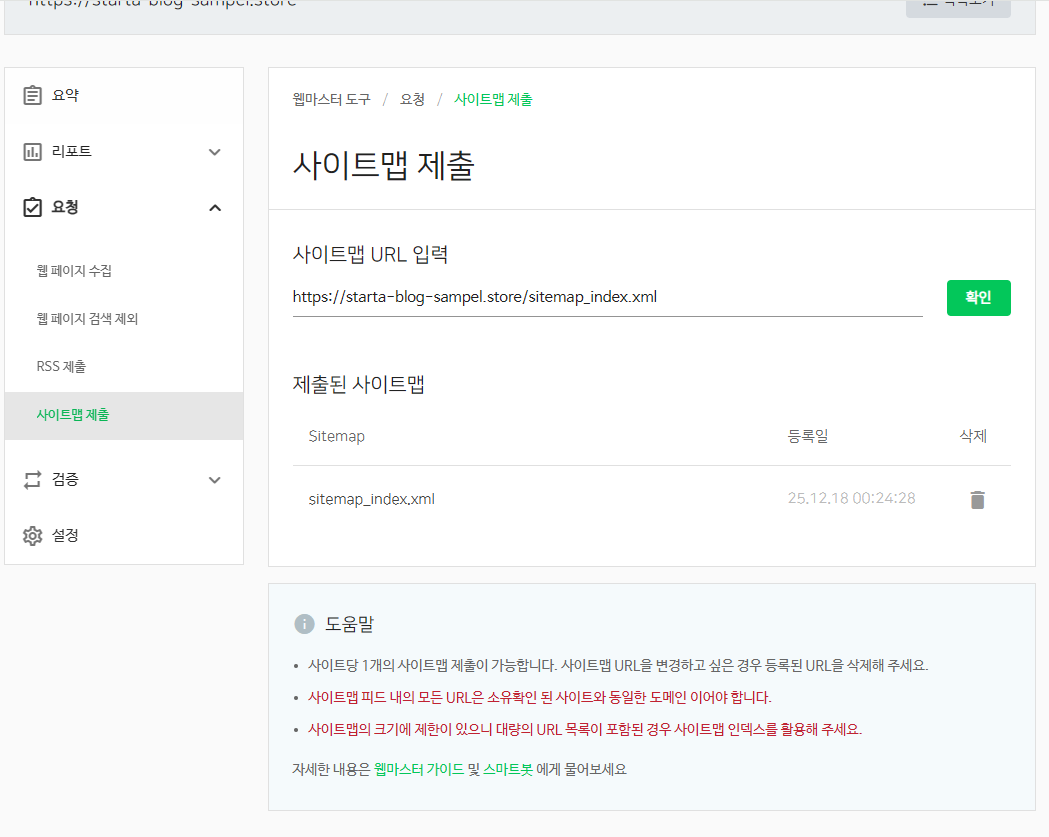
Task: Open the 설정 gear icon
Action: pyautogui.click(x=32, y=536)
